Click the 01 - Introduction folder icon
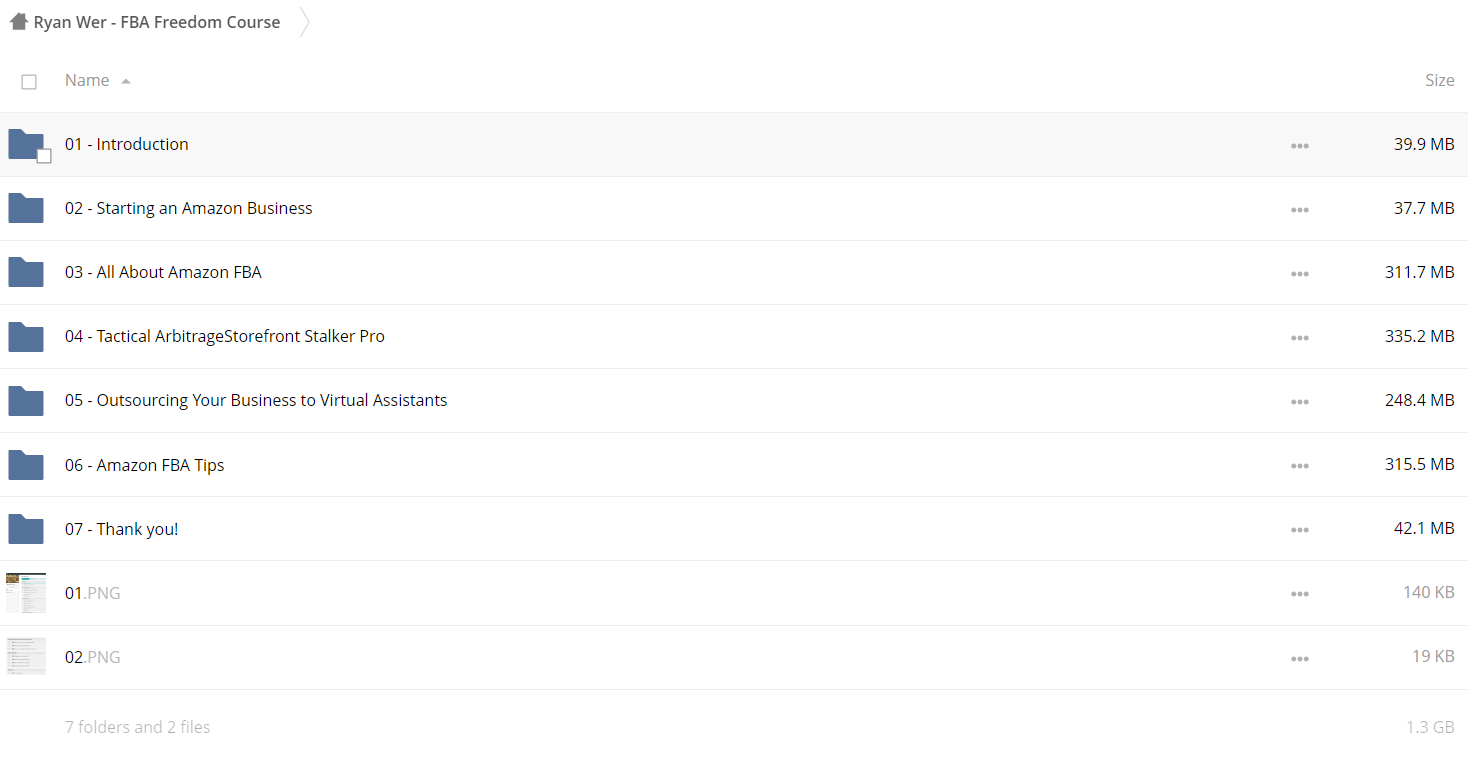This screenshot has height=772, width=1468. [x=26, y=144]
